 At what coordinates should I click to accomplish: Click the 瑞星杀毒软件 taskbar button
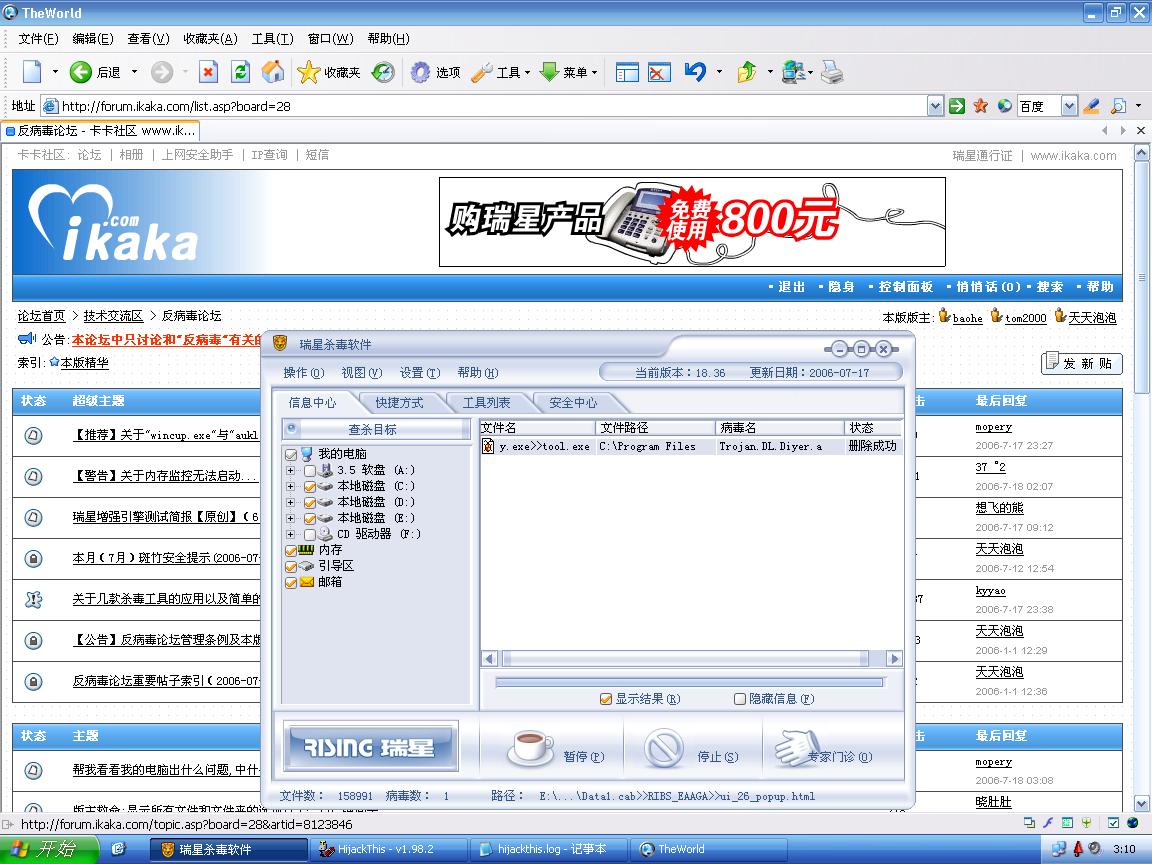[x=228, y=849]
